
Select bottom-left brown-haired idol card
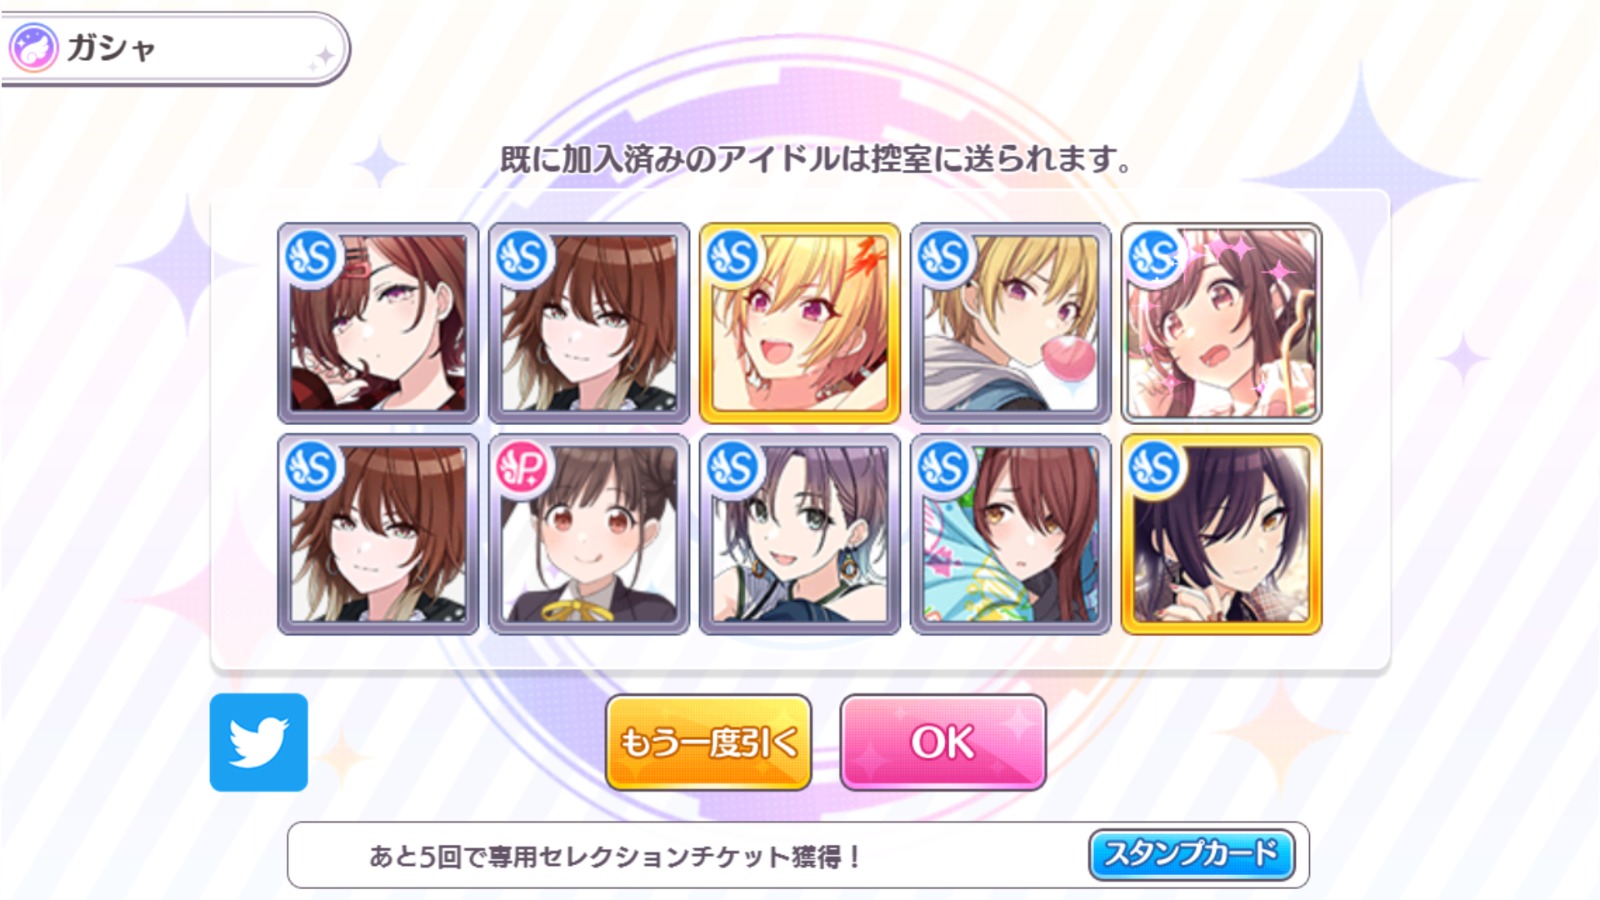point(378,534)
